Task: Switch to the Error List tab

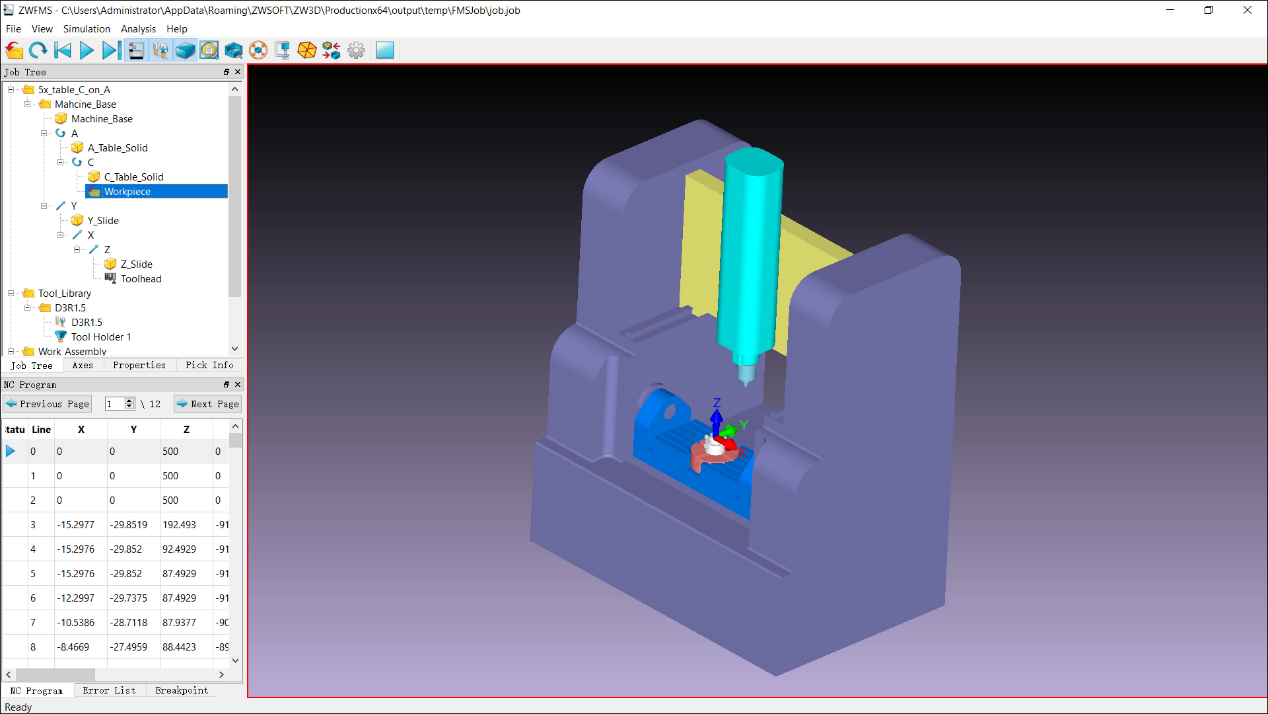Action: [110, 690]
